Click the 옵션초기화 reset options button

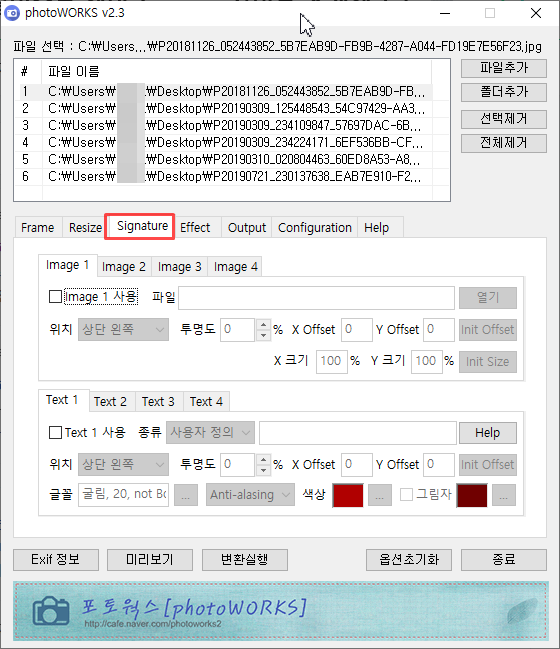click(x=409, y=560)
